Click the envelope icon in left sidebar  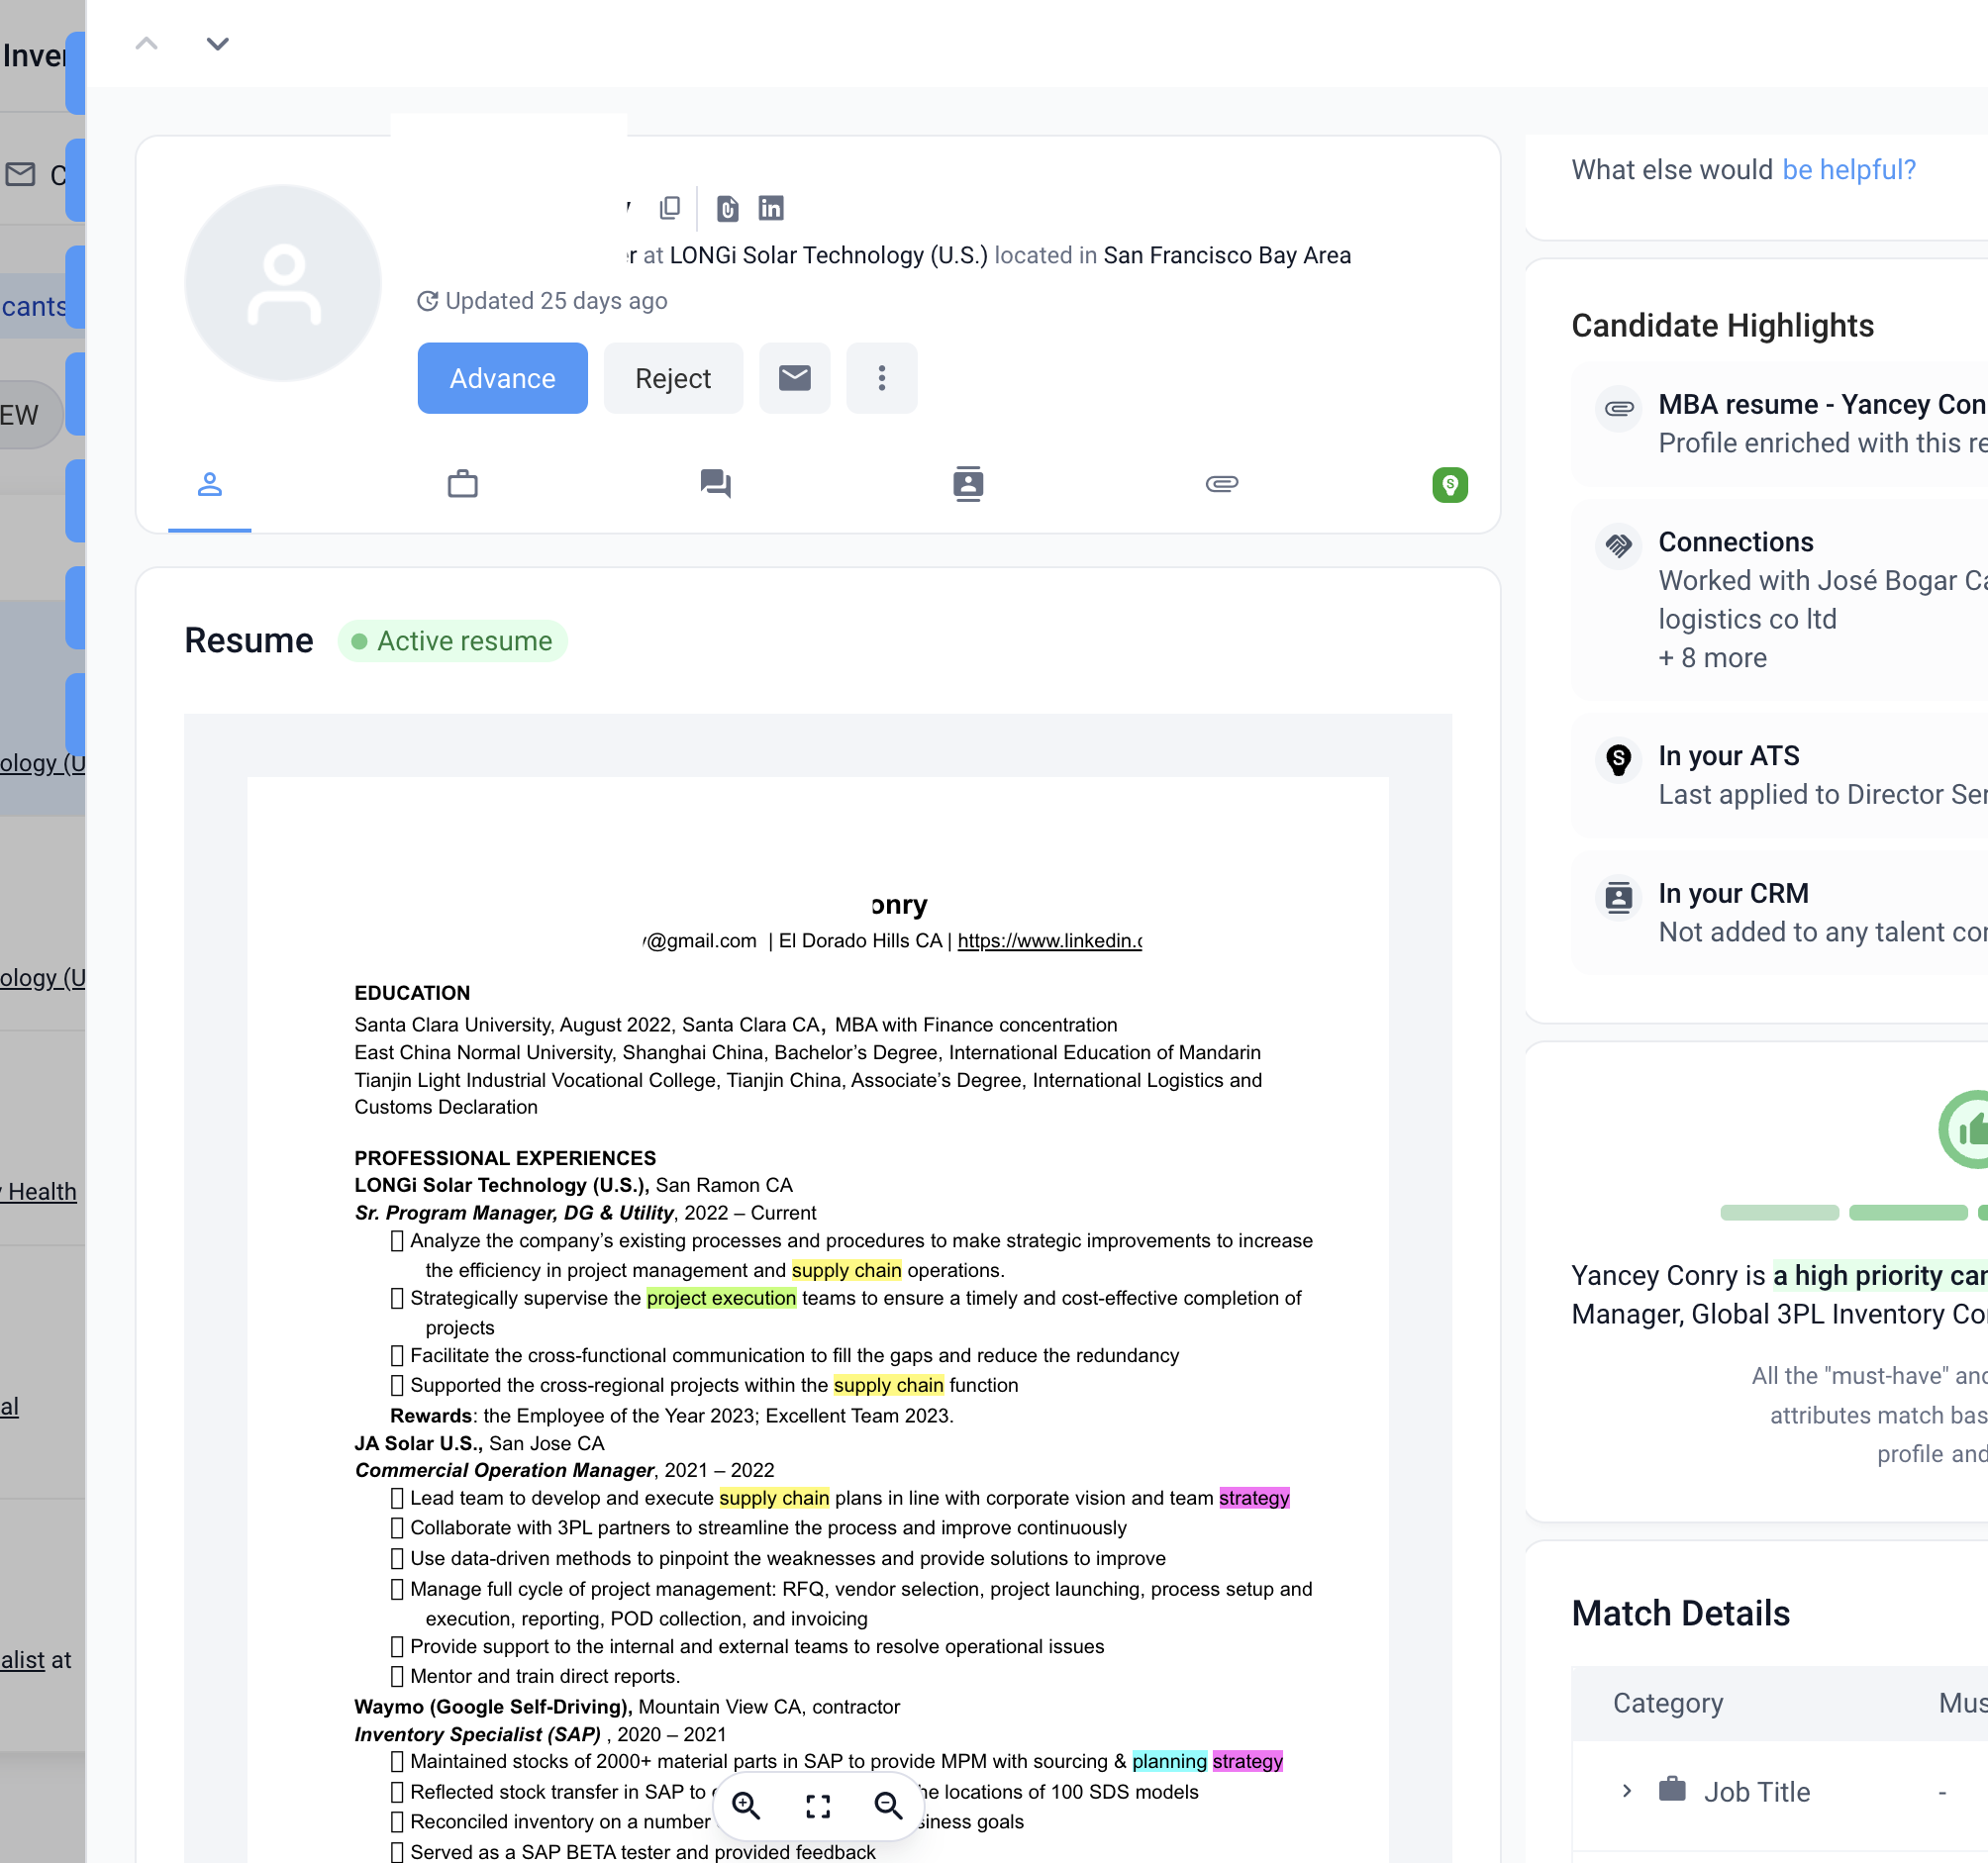pos(20,175)
